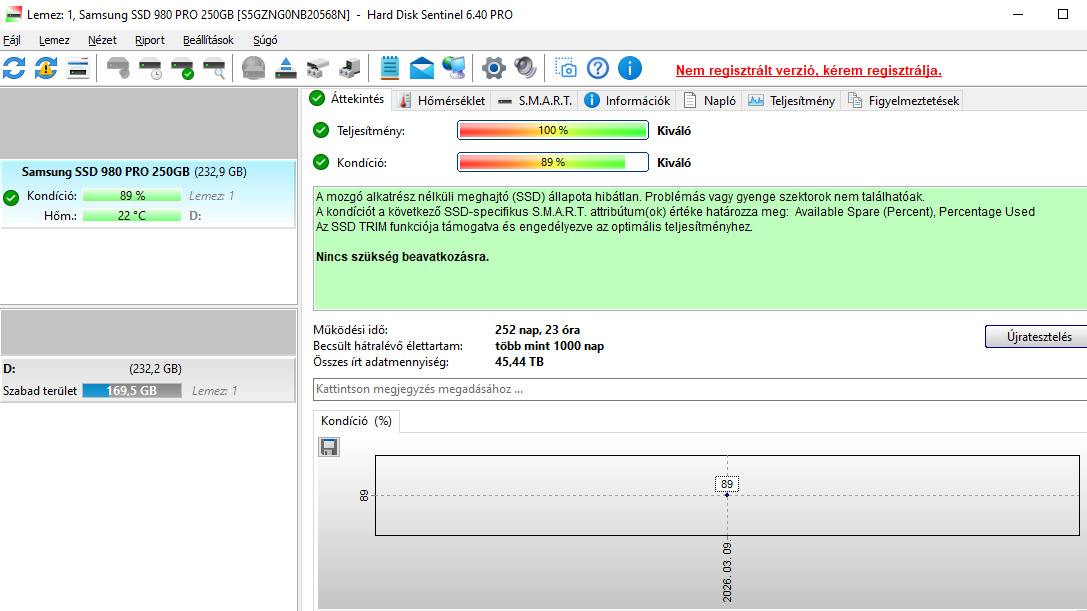
Task: Click the Teljesítmény 100 % progress bar
Action: (553, 130)
